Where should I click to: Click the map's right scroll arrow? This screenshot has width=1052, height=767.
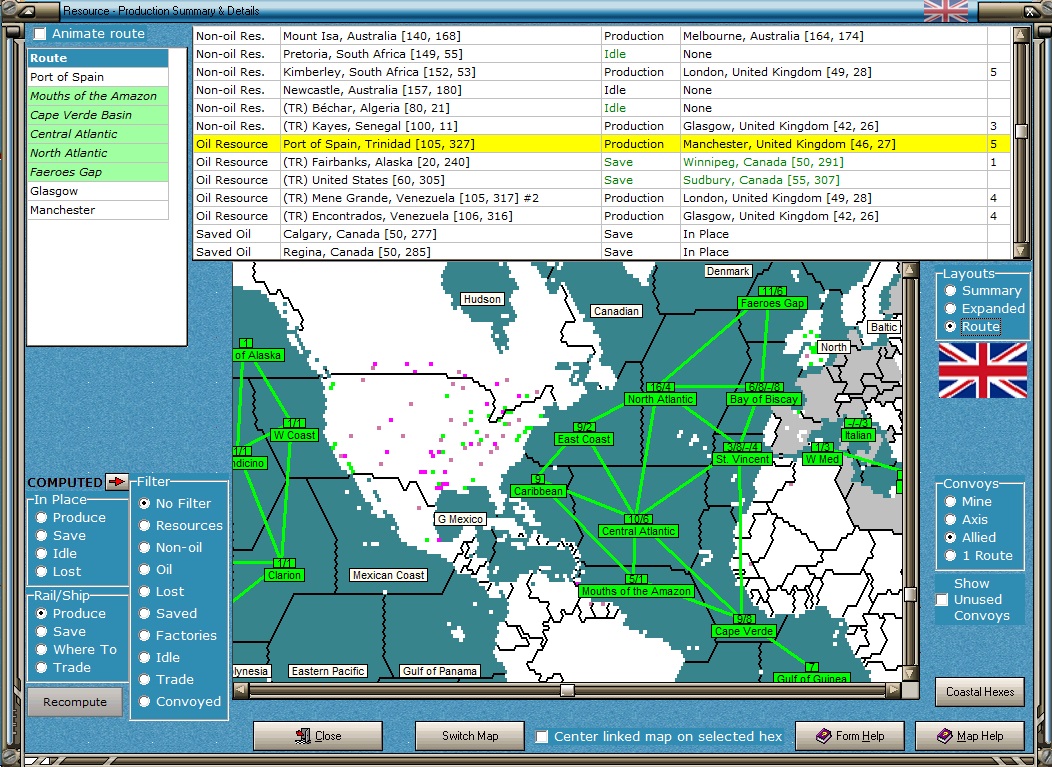click(893, 690)
